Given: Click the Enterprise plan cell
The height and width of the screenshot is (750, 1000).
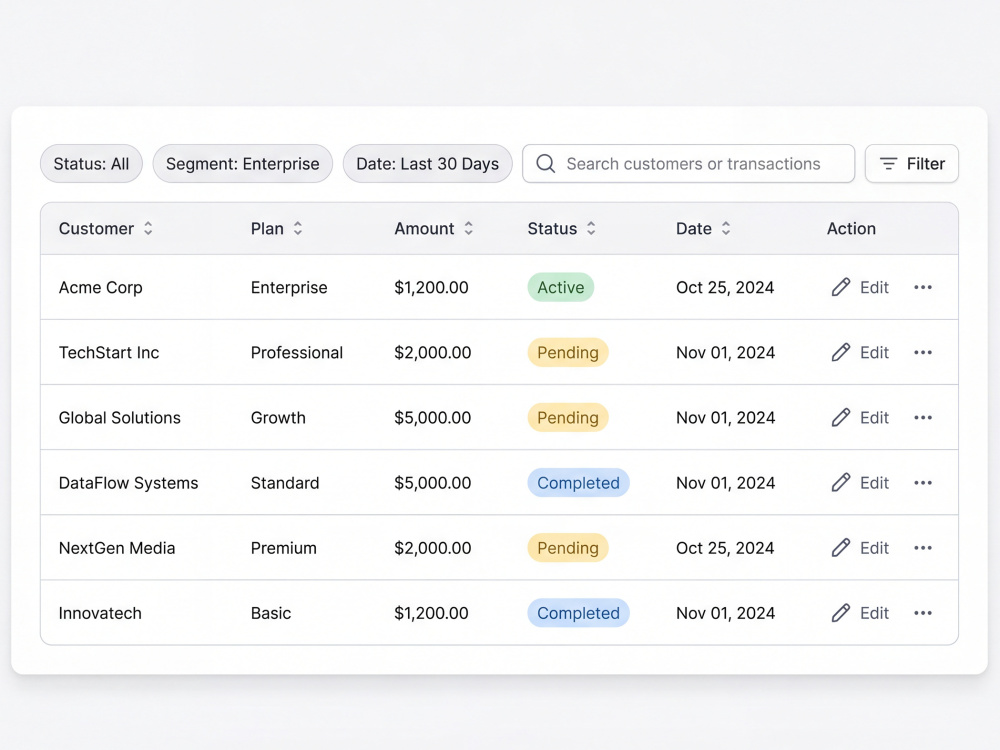Looking at the screenshot, I should pyautogui.click(x=289, y=288).
